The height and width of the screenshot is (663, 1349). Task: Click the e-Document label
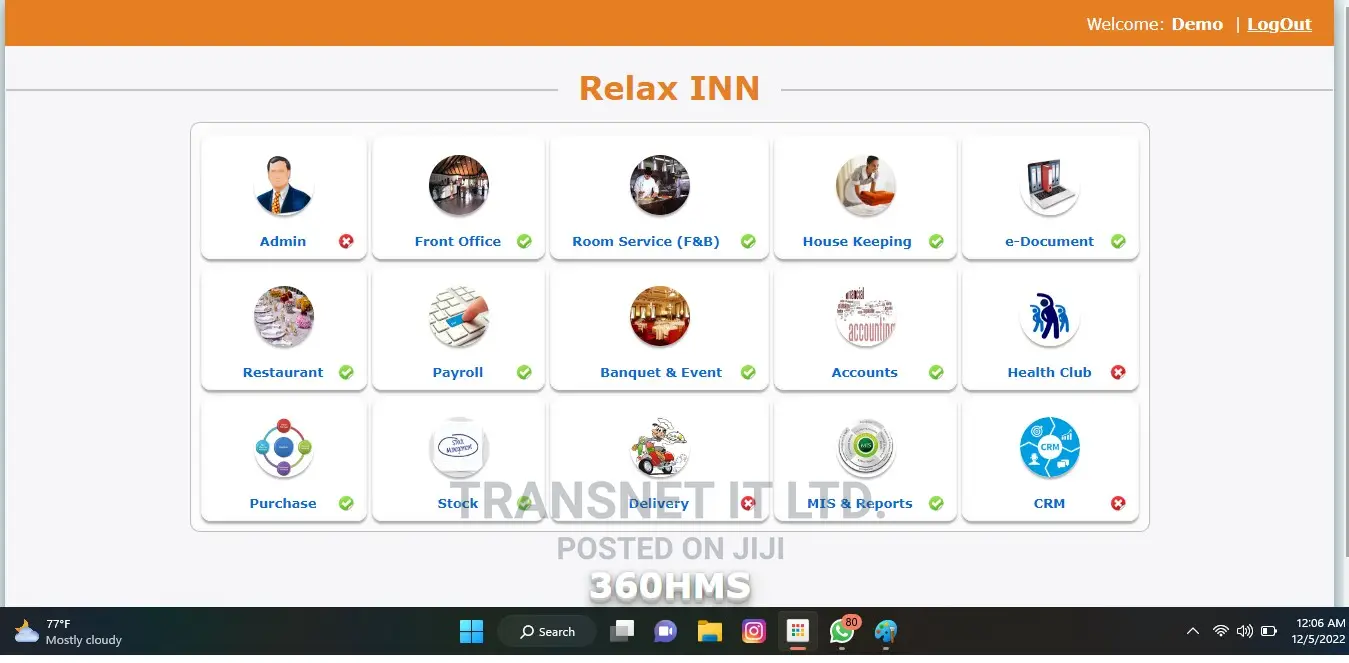(x=1050, y=241)
